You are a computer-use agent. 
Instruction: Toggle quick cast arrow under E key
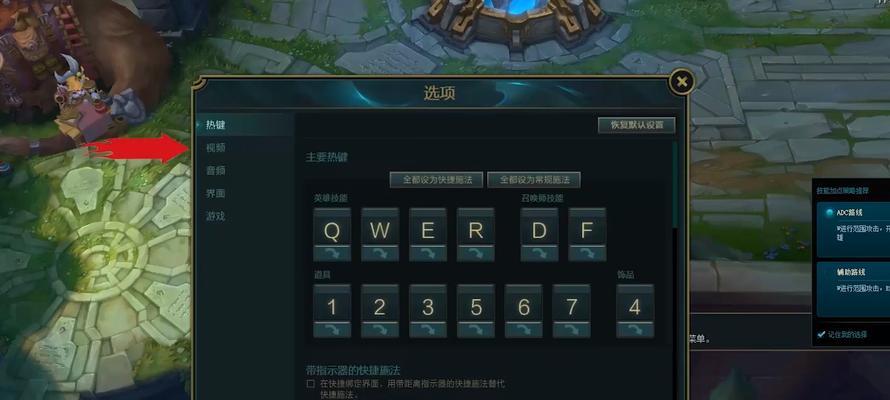click(x=428, y=254)
